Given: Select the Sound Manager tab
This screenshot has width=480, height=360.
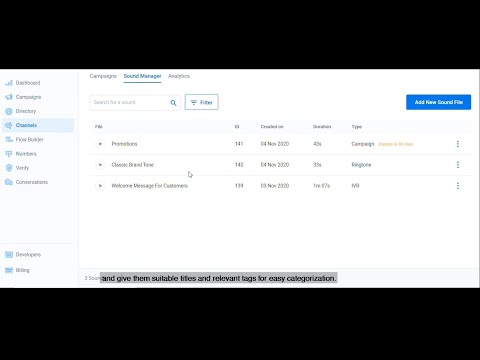Looking at the screenshot, I should pyautogui.click(x=142, y=76).
